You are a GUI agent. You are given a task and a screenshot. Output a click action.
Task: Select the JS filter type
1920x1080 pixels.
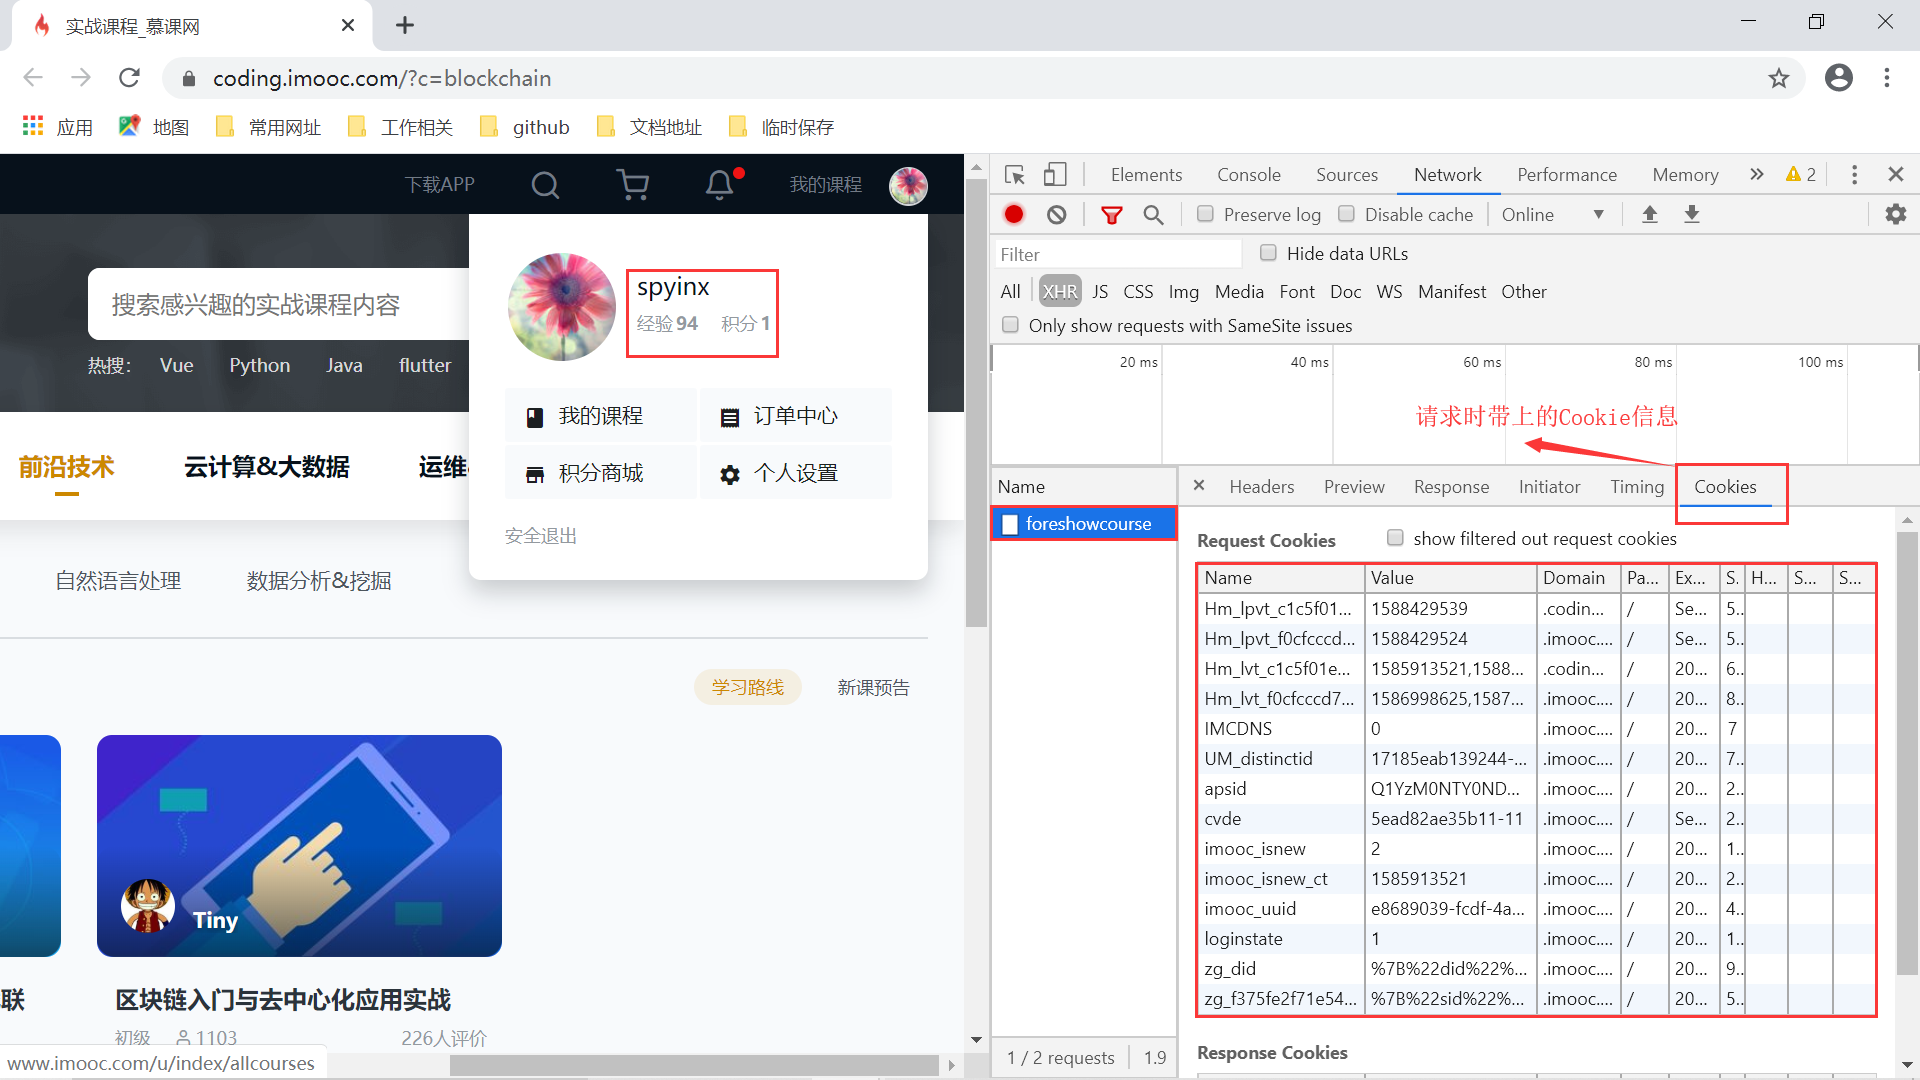(x=1100, y=291)
